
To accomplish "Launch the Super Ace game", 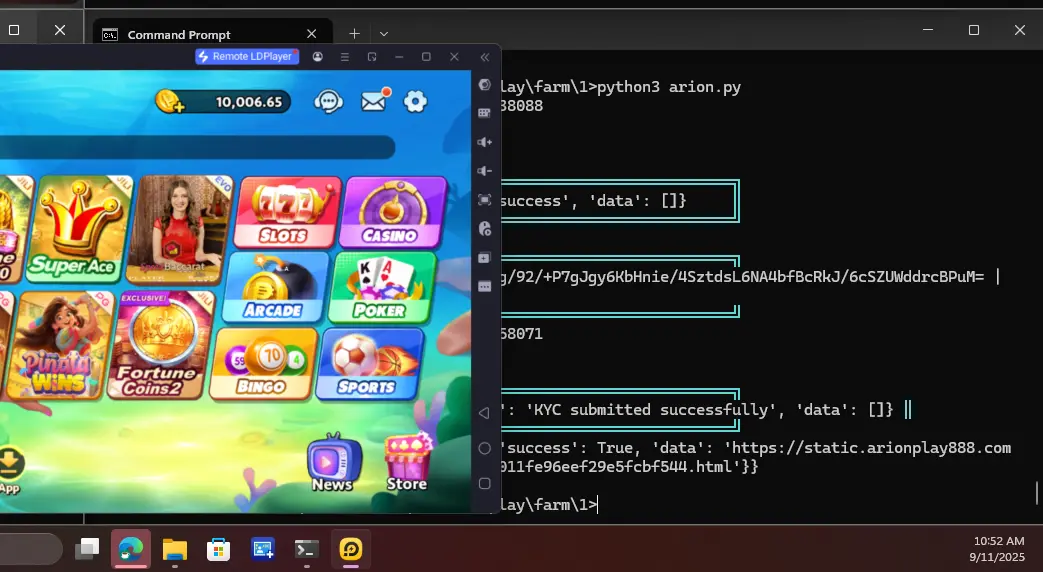I will pyautogui.click(x=78, y=228).
